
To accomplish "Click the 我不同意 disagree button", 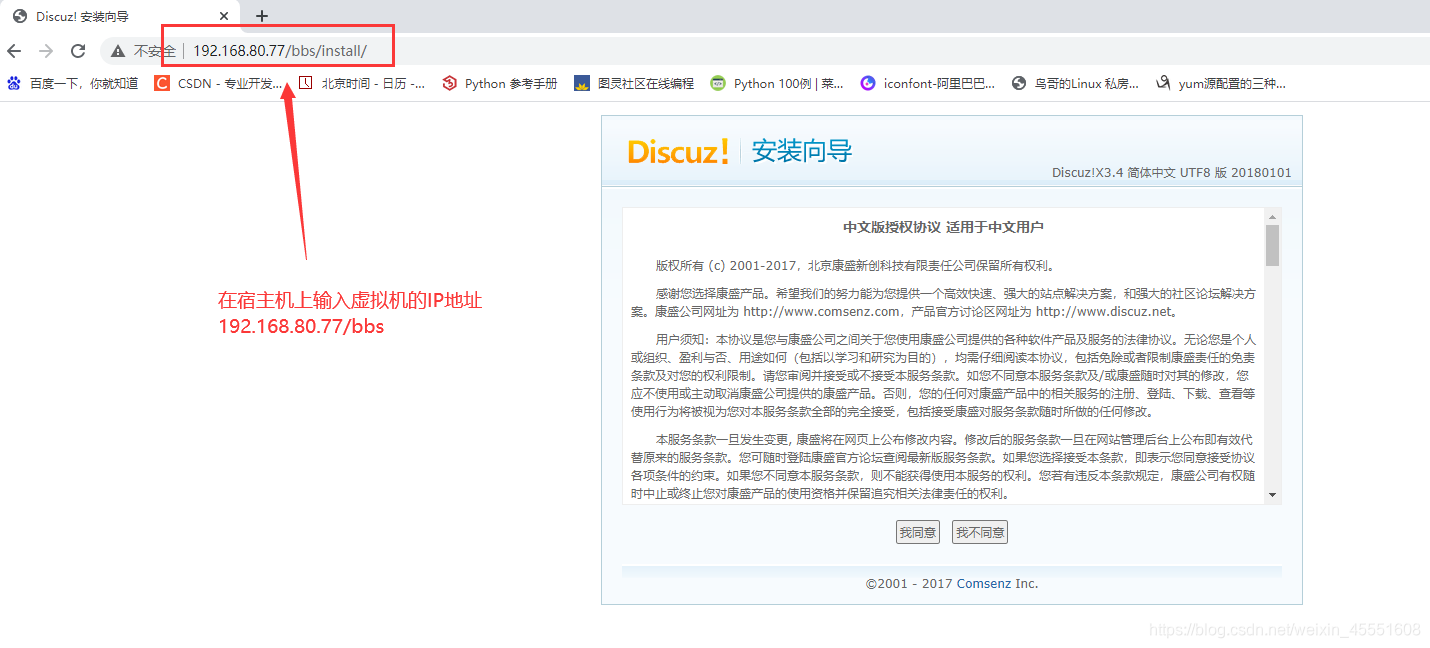I will pos(980,533).
